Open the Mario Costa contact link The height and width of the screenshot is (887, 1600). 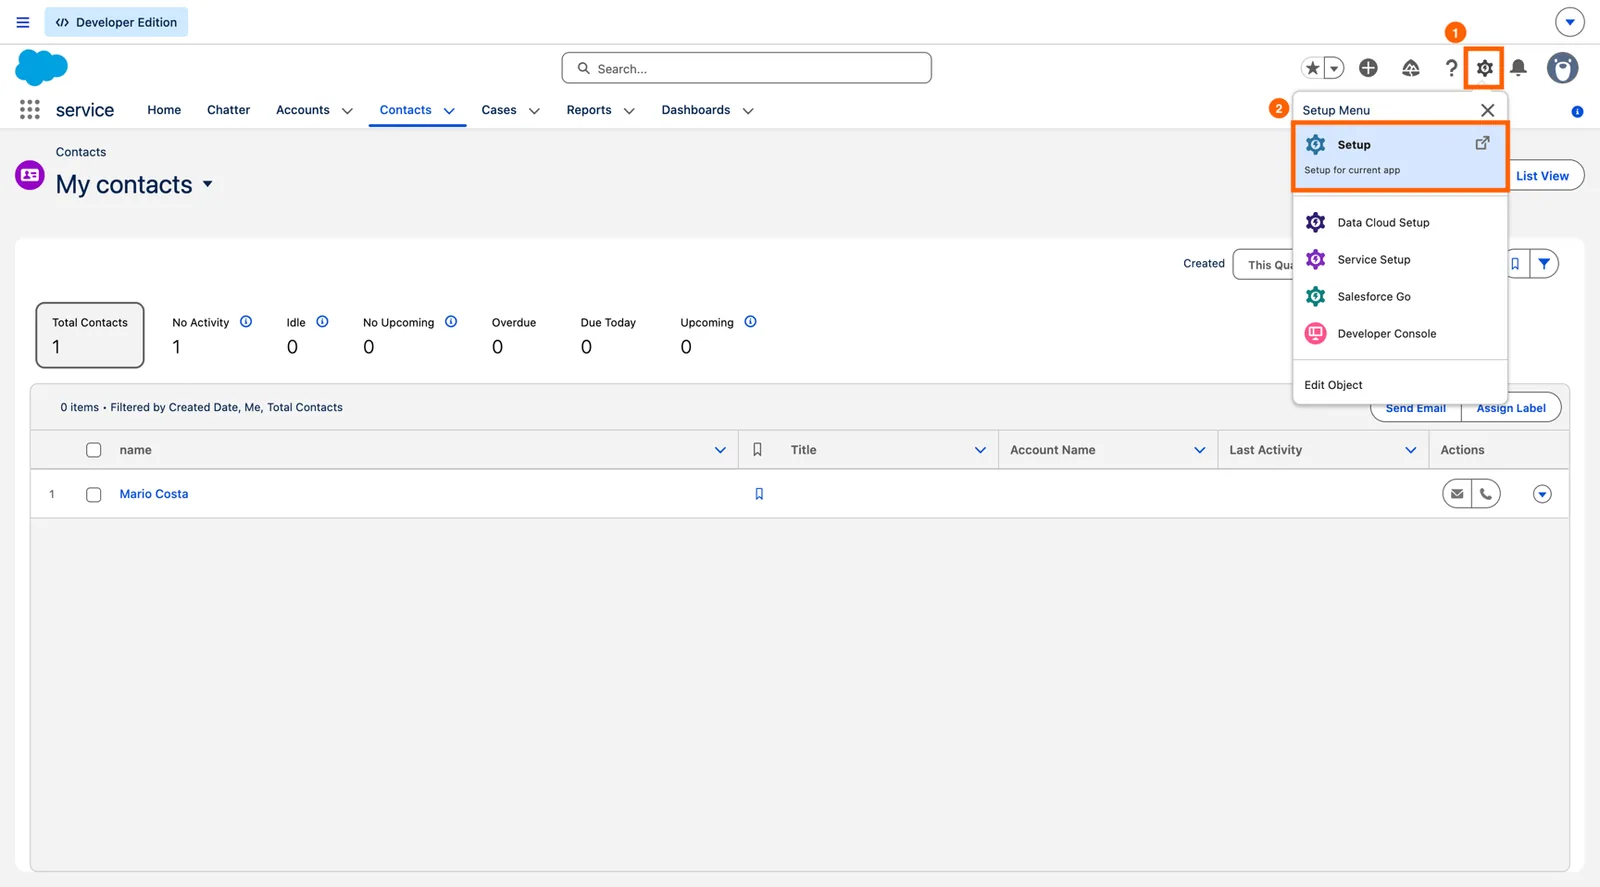pos(154,494)
